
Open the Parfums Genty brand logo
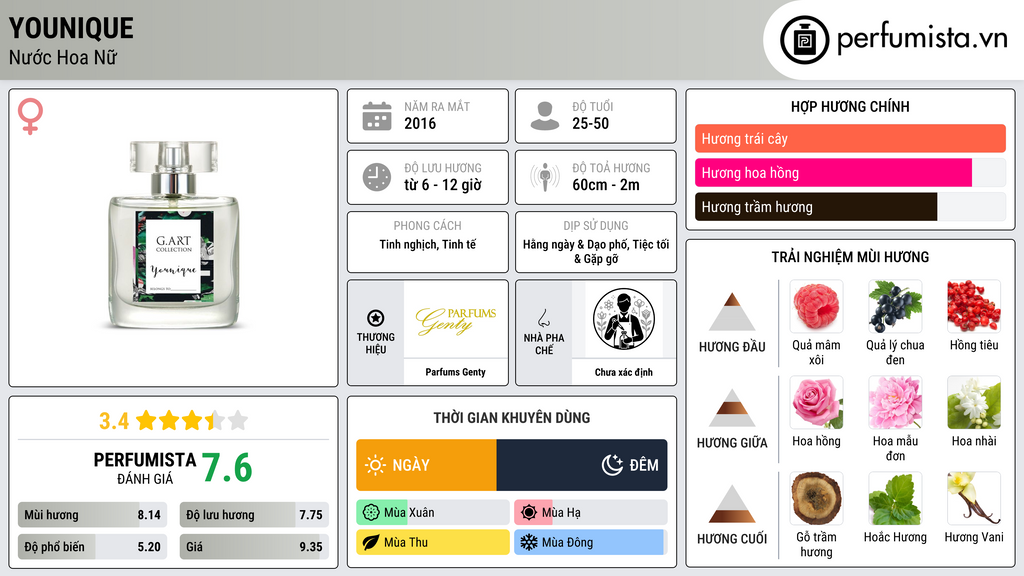coord(456,320)
